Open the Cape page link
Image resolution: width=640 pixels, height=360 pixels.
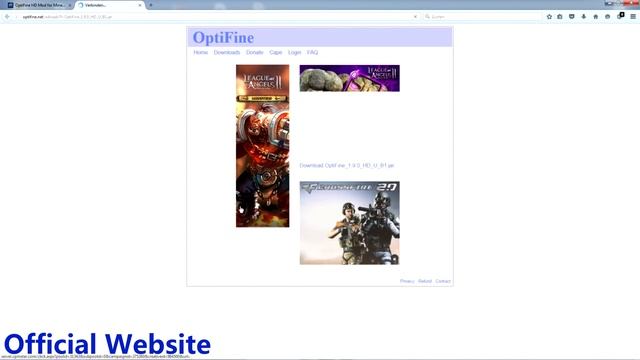click(276, 53)
